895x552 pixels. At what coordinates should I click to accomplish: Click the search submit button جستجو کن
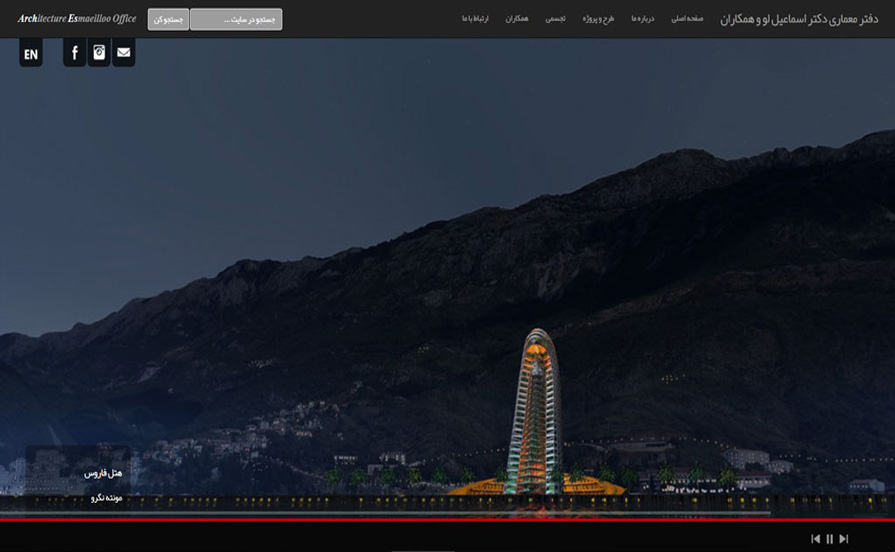[168, 19]
